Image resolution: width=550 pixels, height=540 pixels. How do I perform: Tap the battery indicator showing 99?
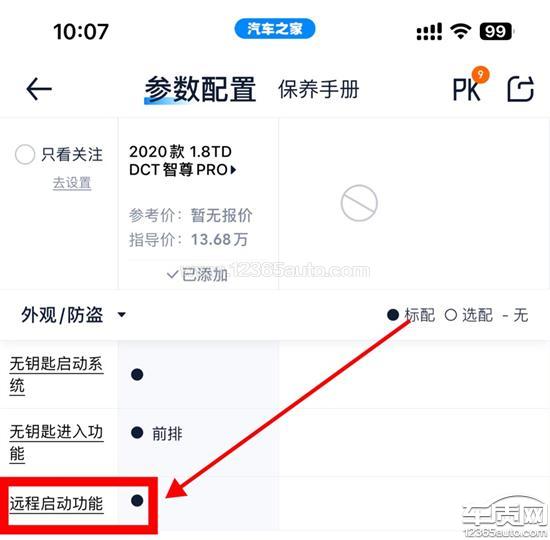tap(496, 31)
